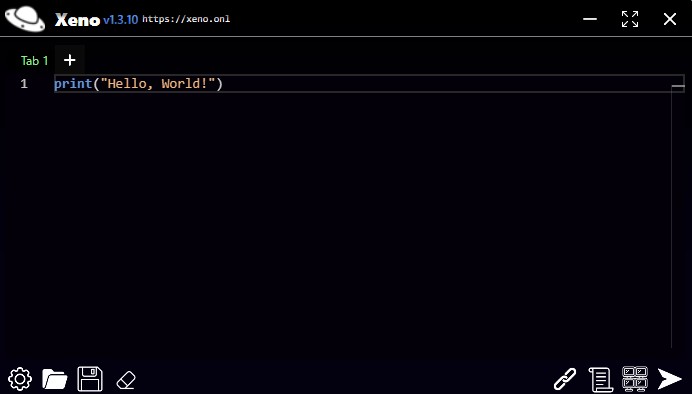This screenshot has height=394, width=692.
Task: Click the editor vertical scrollbar
Action: (677, 216)
